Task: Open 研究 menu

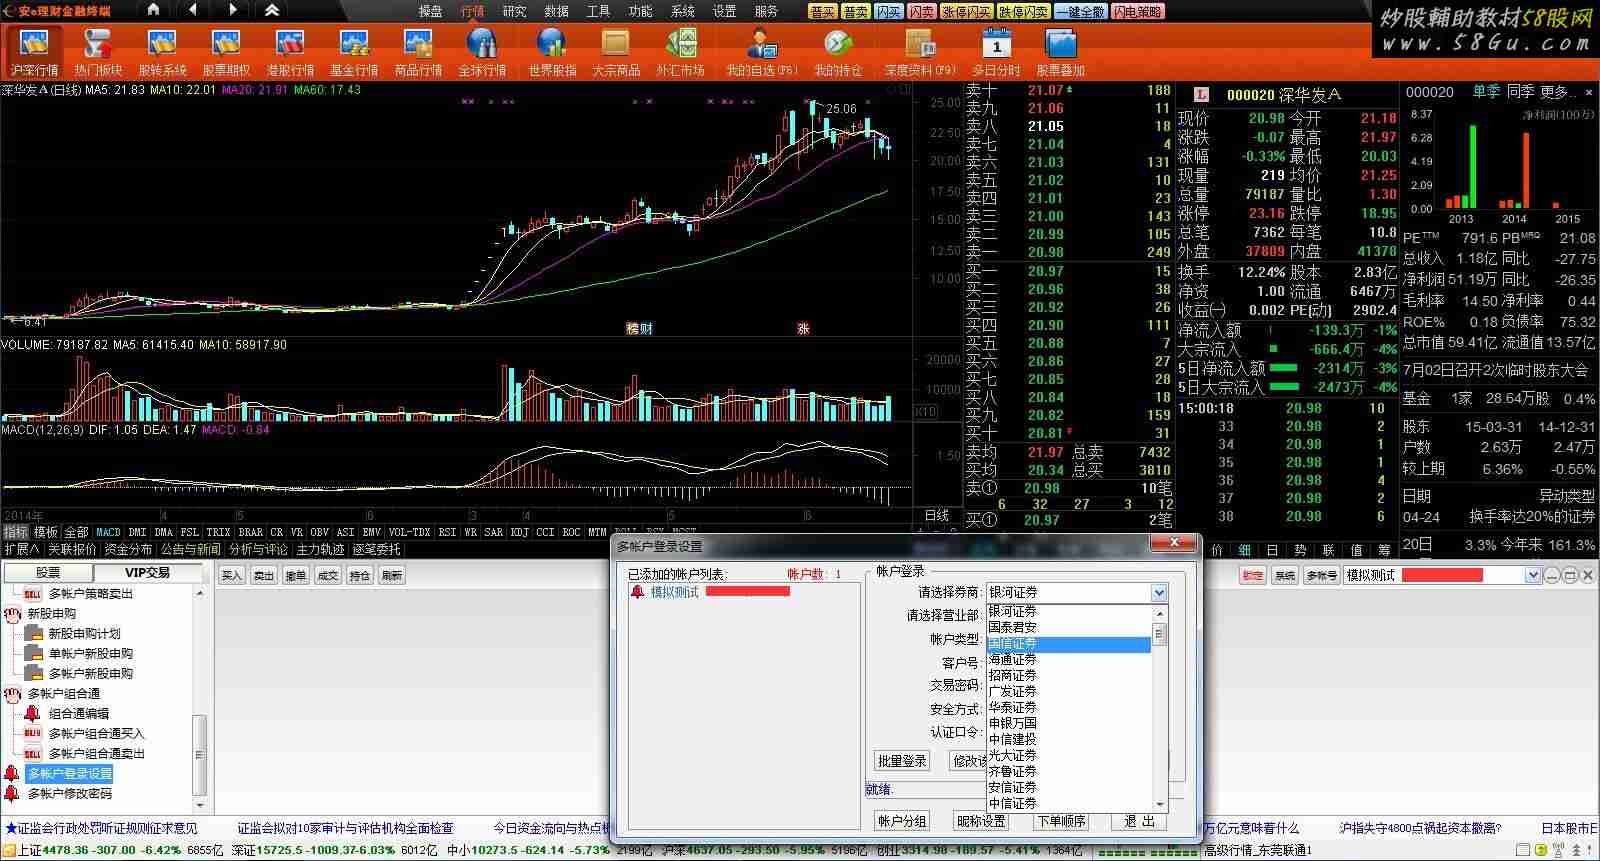Action: click(x=514, y=11)
